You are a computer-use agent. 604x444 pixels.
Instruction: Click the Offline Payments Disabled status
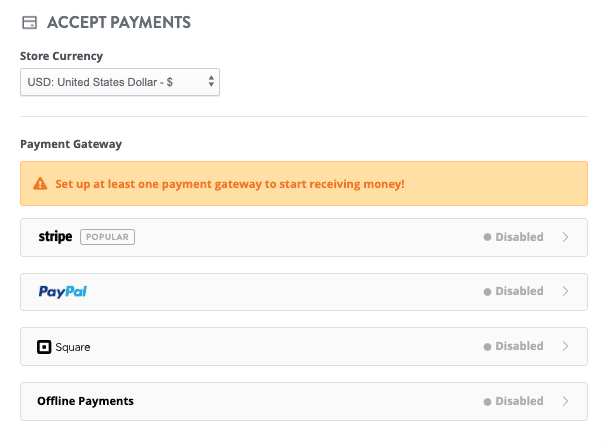click(518, 401)
